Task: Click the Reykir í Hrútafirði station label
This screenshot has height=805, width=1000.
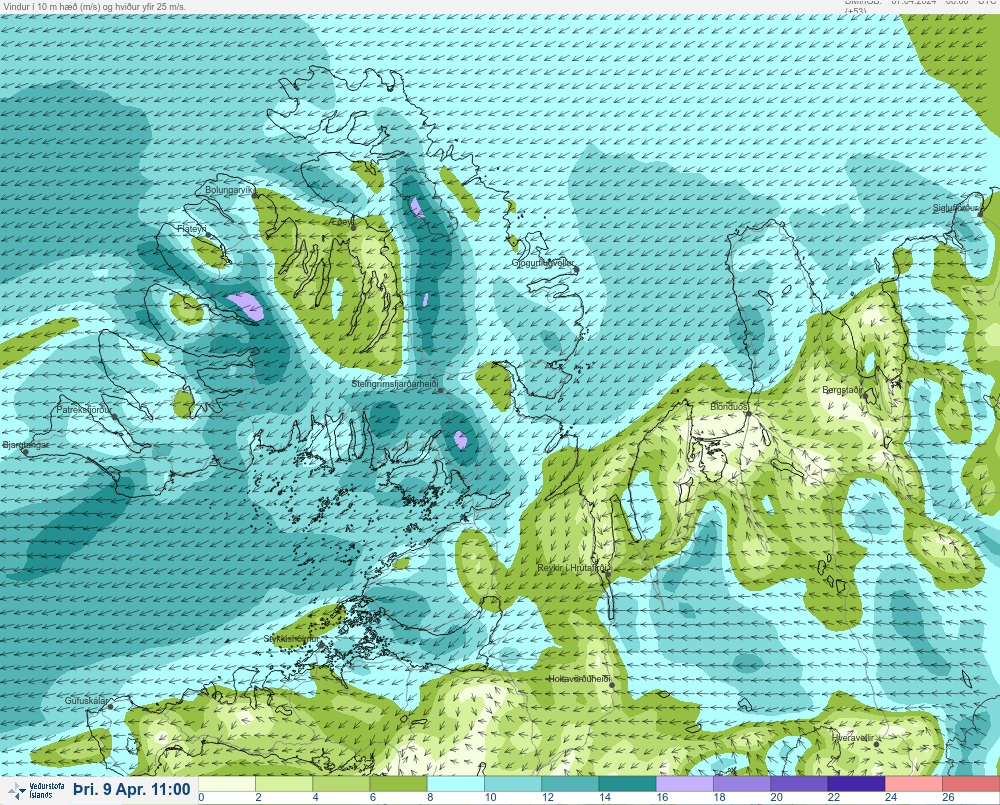Action: pos(574,568)
